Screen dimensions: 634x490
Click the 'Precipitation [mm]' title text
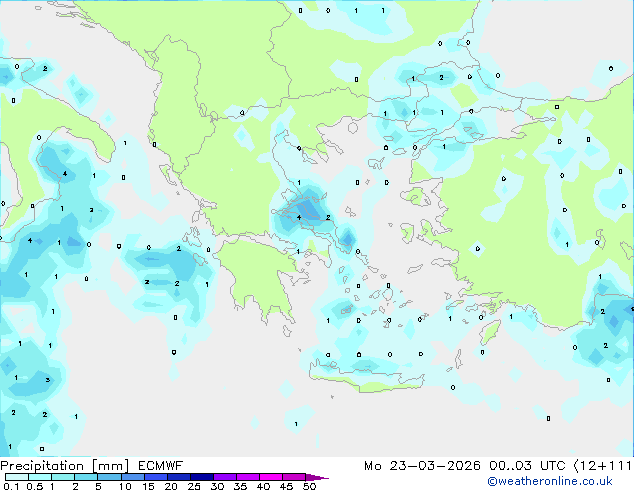click(x=65, y=466)
